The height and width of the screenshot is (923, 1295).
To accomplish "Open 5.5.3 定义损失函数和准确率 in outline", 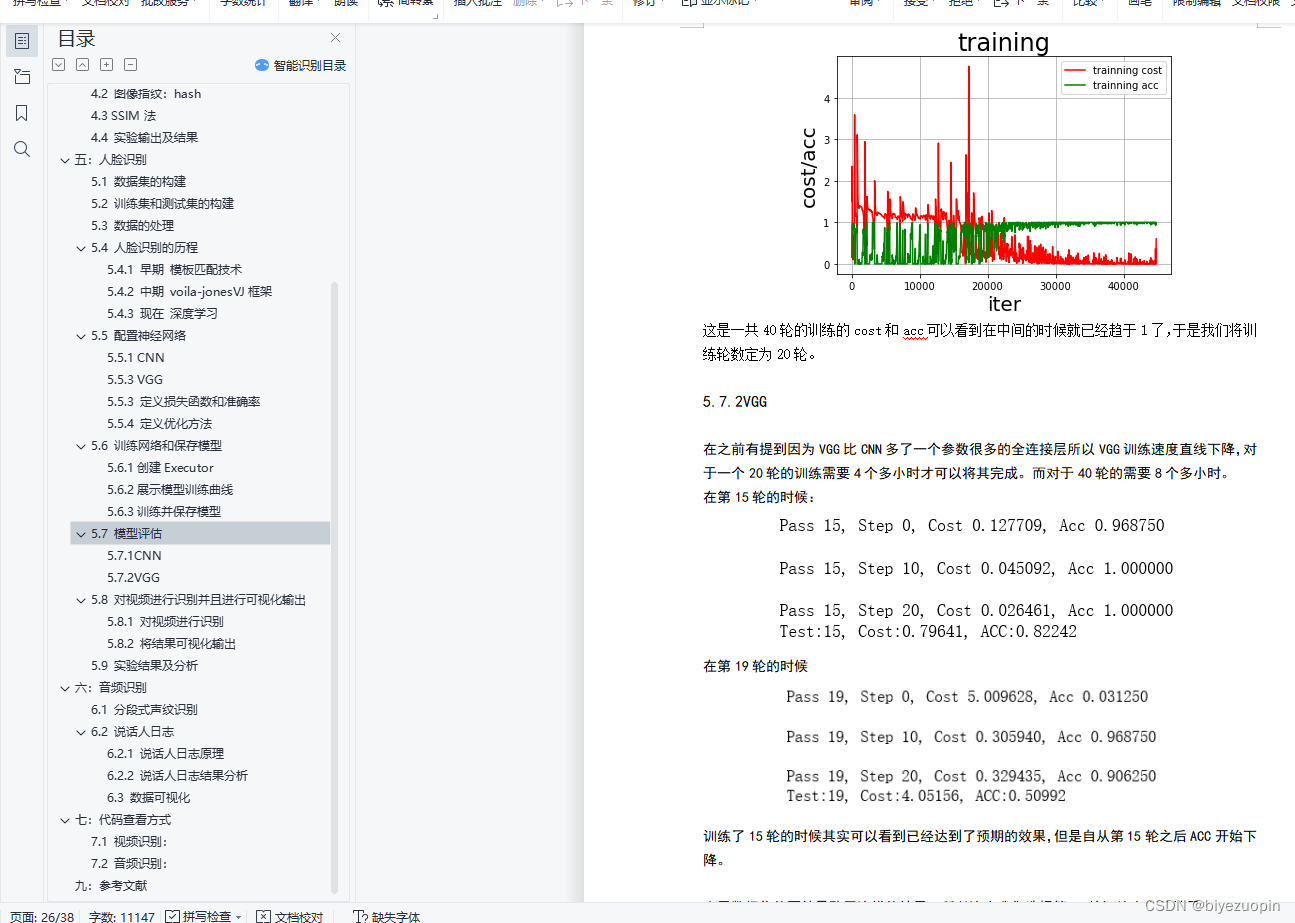I will pos(184,402).
